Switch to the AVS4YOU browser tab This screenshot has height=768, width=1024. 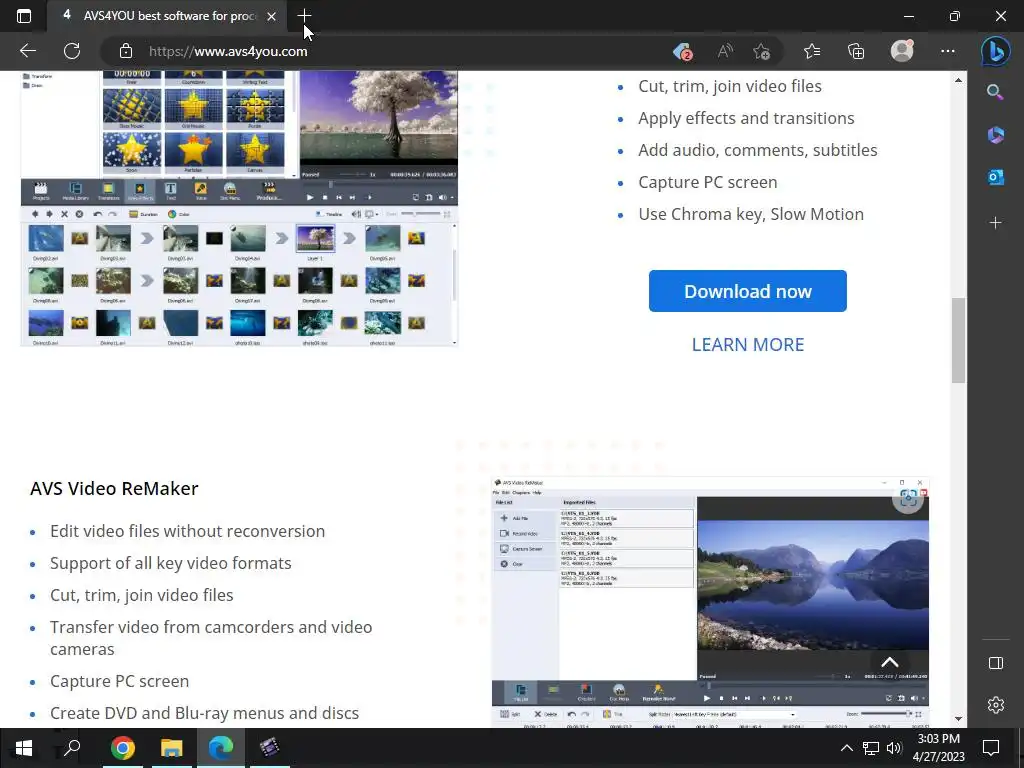(x=168, y=16)
